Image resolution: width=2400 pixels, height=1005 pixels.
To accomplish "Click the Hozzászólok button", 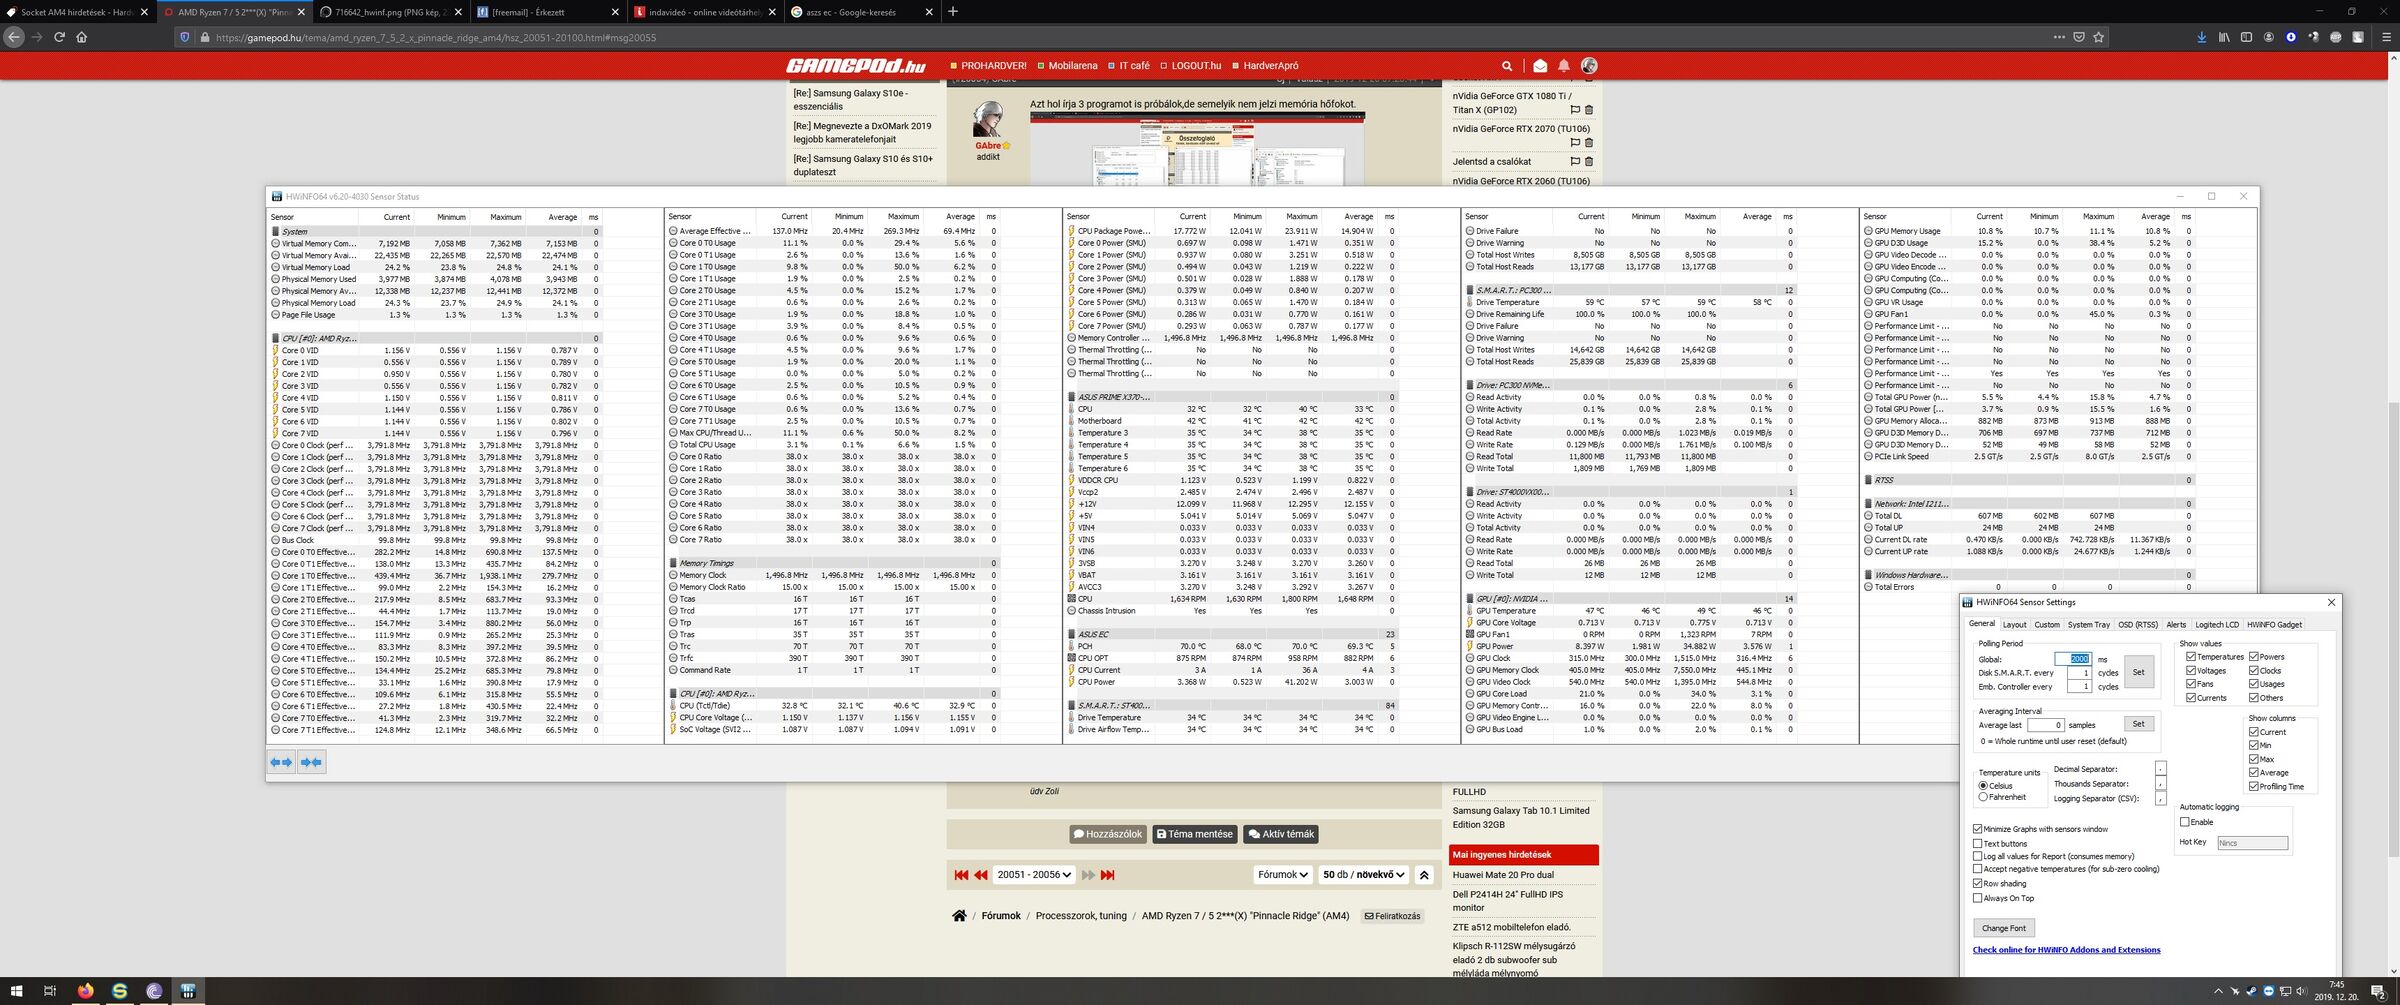I will point(1108,834).
